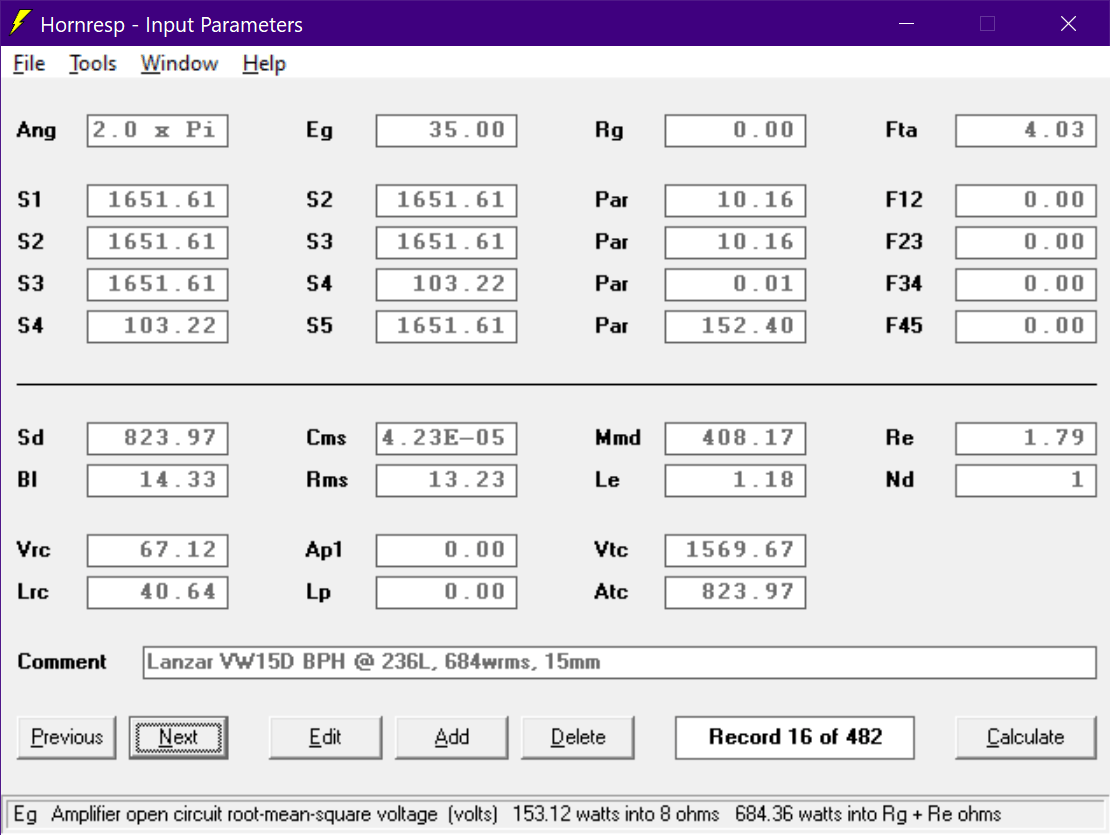The height and width of the screenshot is (835, 1110).
Task: Select the S4 left-column field 103.22
Action: pos(157,326)
